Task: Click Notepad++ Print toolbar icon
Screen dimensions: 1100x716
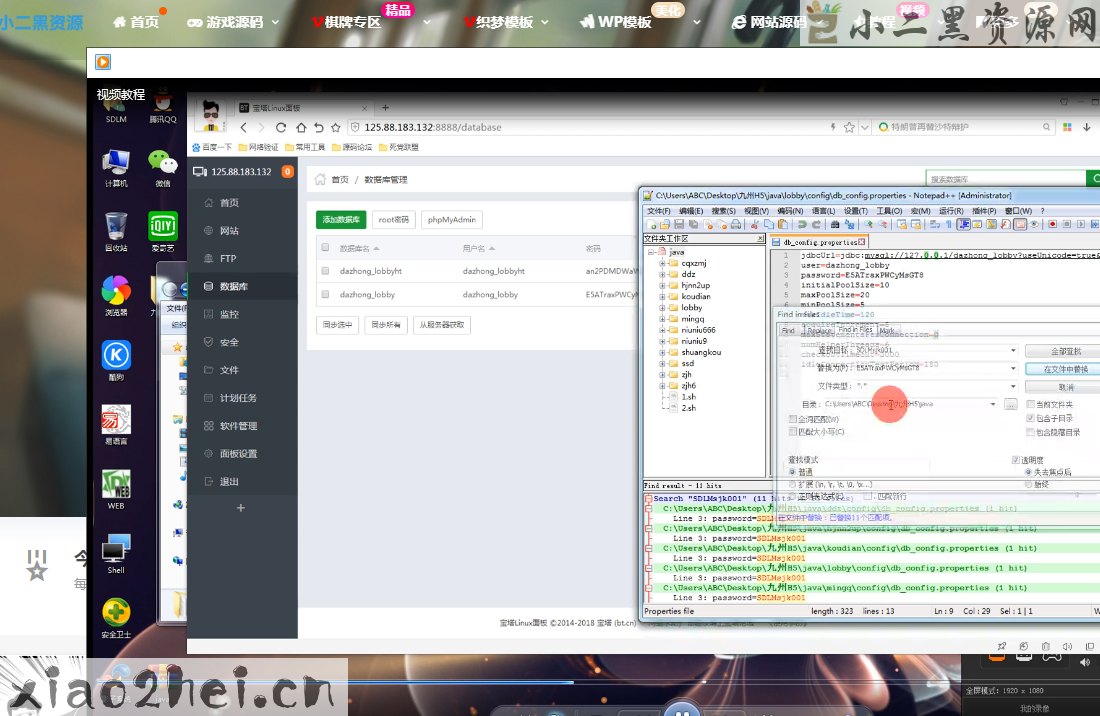Action: (x=736, y=224)
